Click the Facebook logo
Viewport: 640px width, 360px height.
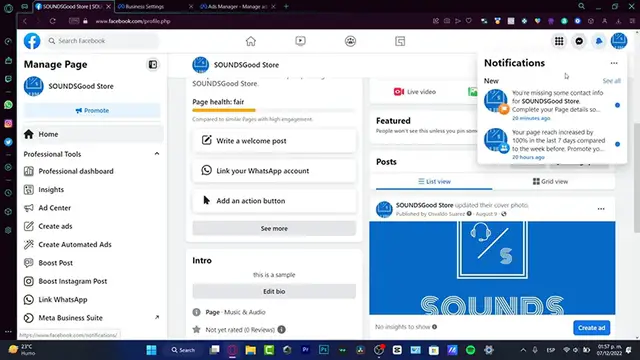tap(32, 41)
